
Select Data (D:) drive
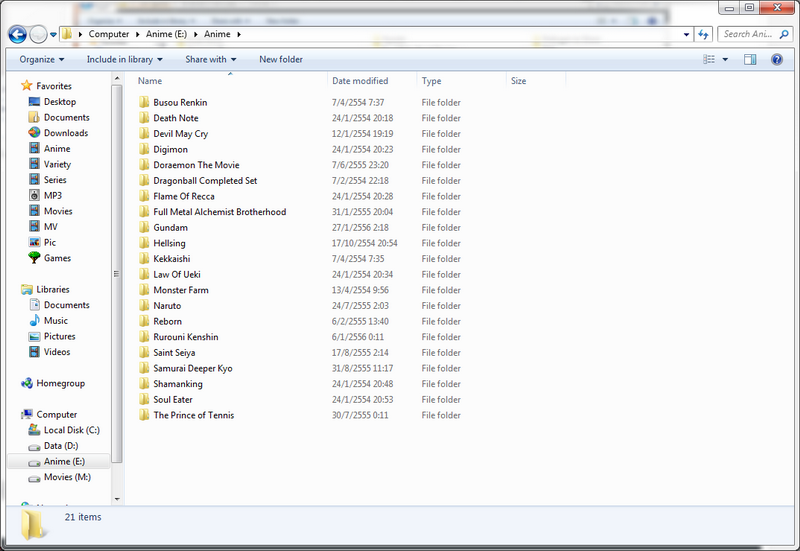click(x=61, y=445)
